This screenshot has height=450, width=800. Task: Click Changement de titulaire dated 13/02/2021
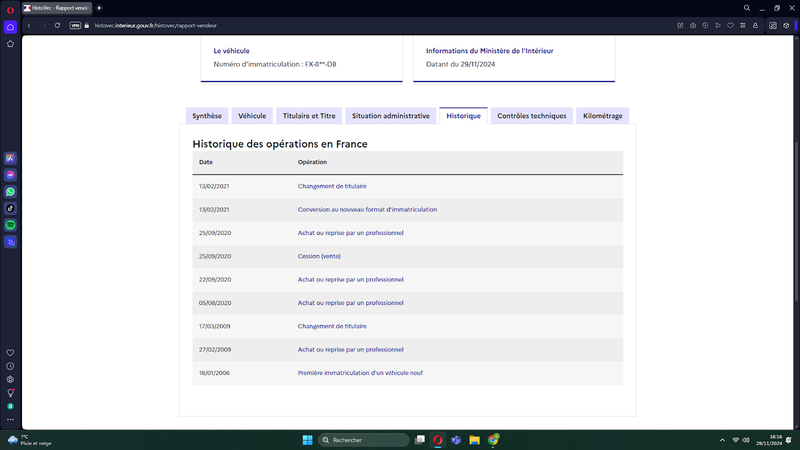tap(332, 186)
